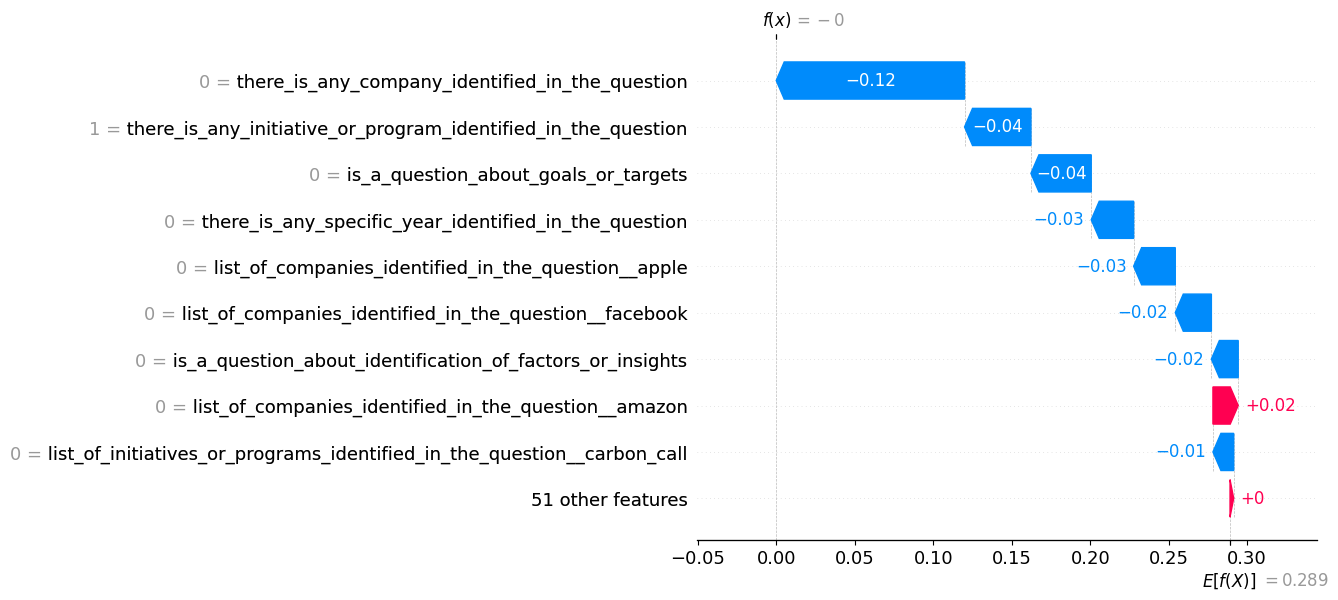Click the blue bar for the carbon_call feature
1338x600 pixels.
coord(1224,452)
